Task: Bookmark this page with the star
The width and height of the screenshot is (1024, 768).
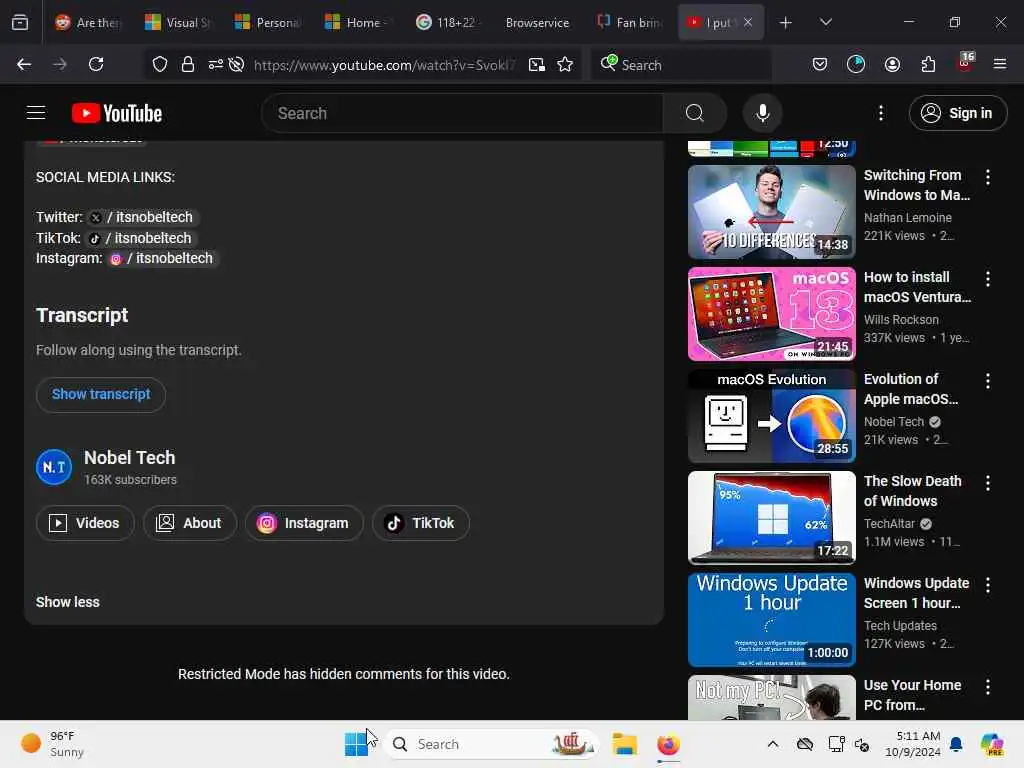Action: pyautogui.click(x=565, y=64)
